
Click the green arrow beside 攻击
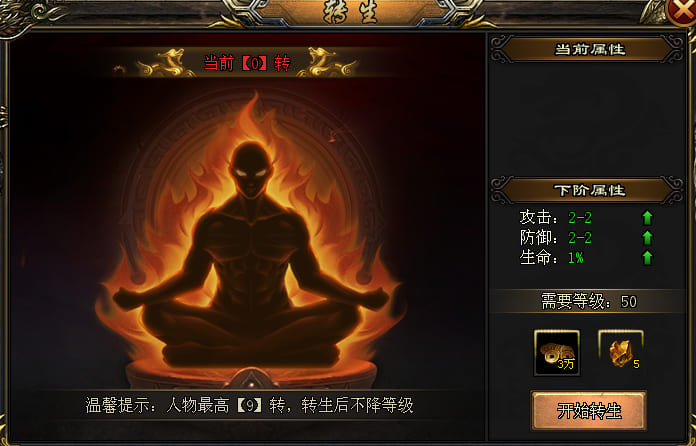tap(647, 217)
